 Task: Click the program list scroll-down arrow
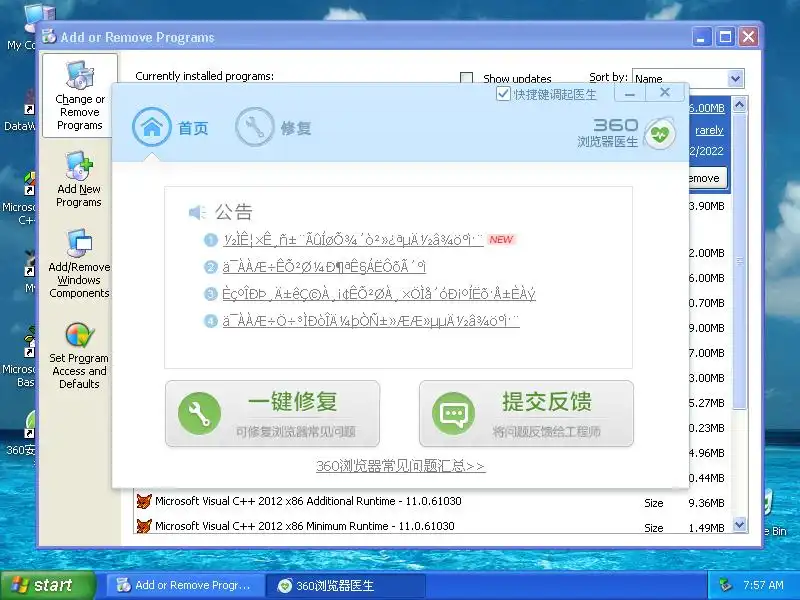tap(739, 524)
